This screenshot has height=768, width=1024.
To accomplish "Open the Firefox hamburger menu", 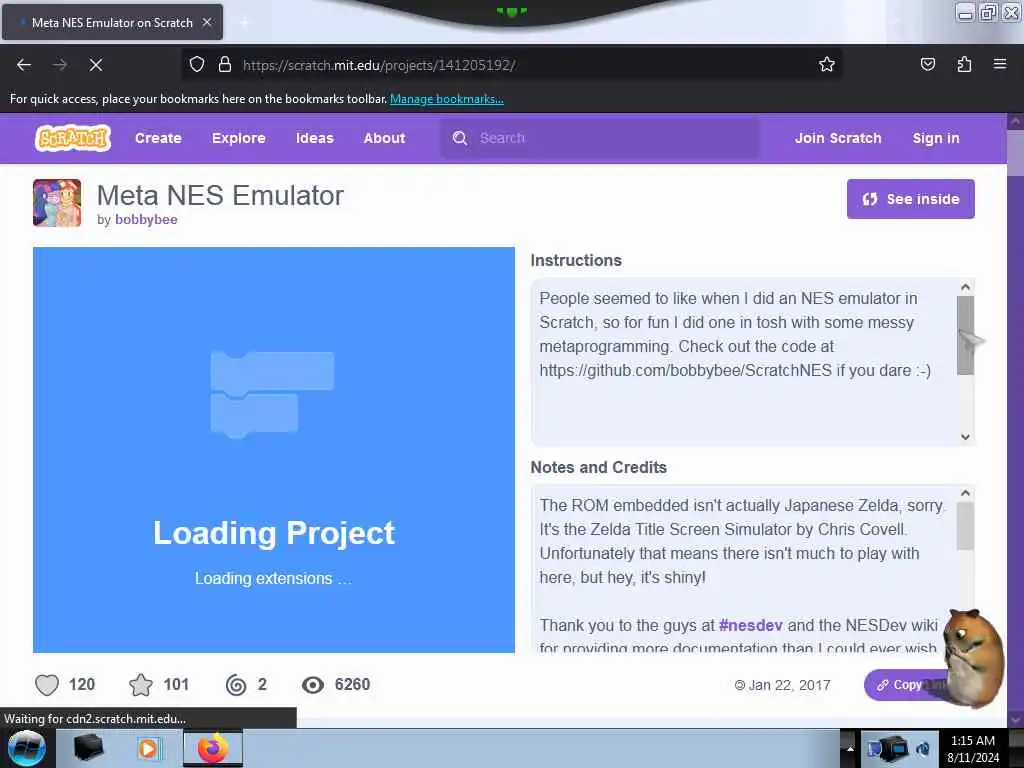I will coord(1000,64).
